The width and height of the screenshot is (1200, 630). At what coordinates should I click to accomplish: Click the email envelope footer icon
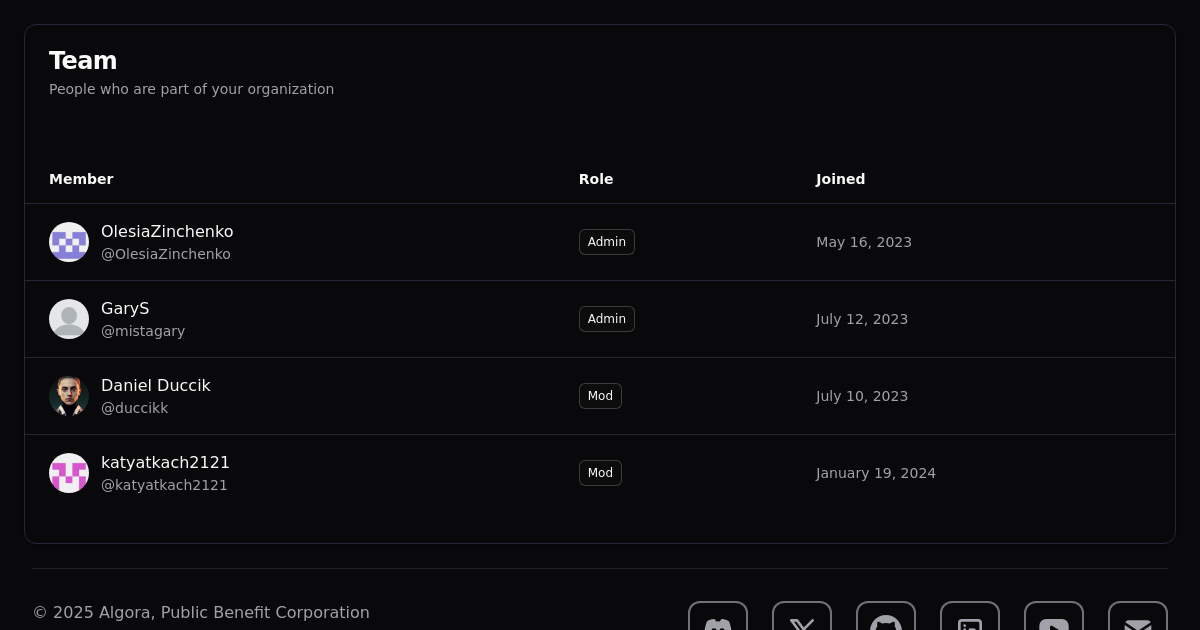pyautogui.click(x=1138, y=620)
